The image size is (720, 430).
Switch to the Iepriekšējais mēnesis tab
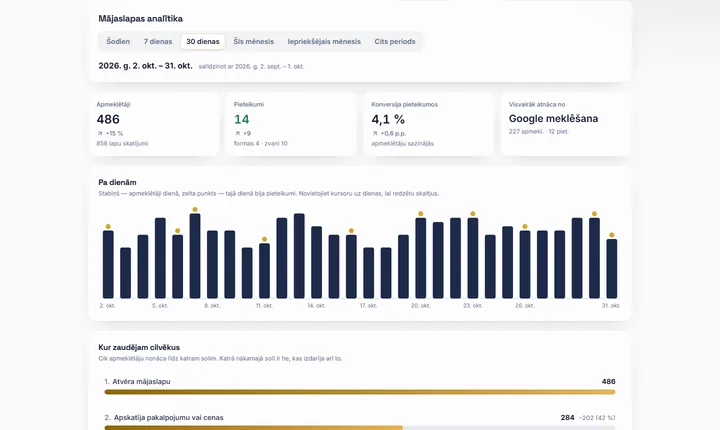(324, 41)
